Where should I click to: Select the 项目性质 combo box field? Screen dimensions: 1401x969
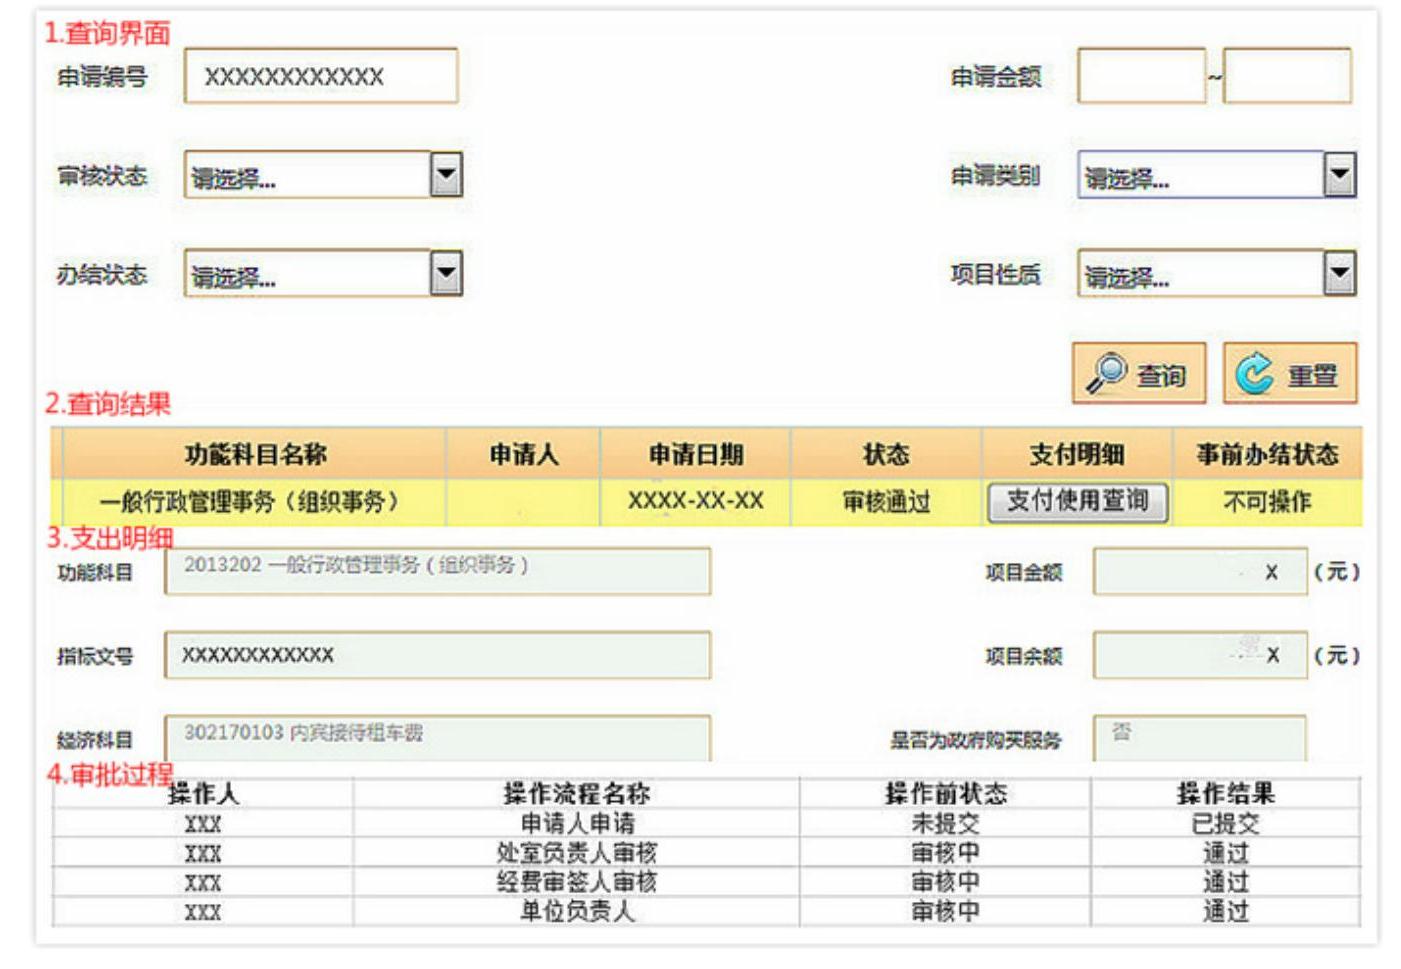click(1216, 273)
